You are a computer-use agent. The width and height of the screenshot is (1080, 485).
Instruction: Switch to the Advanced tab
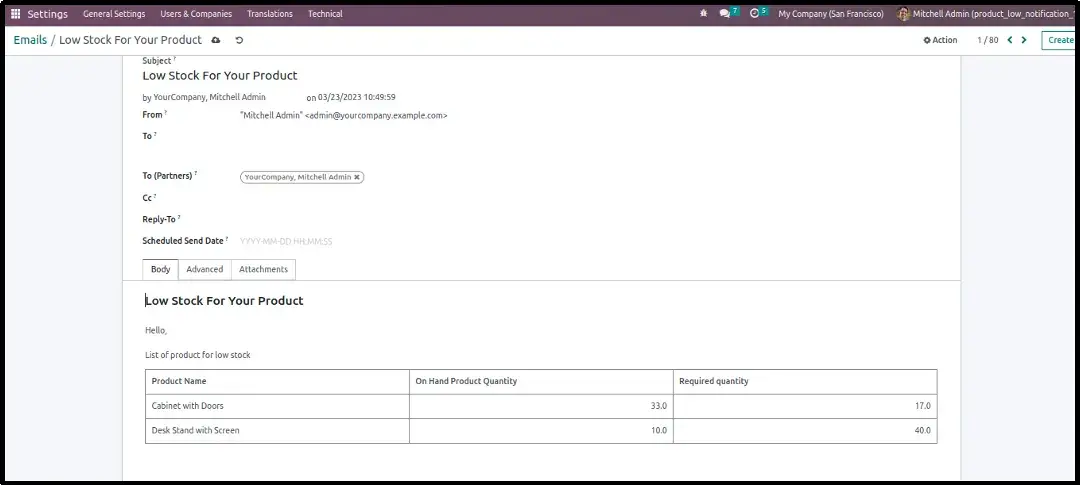(205, 269)
